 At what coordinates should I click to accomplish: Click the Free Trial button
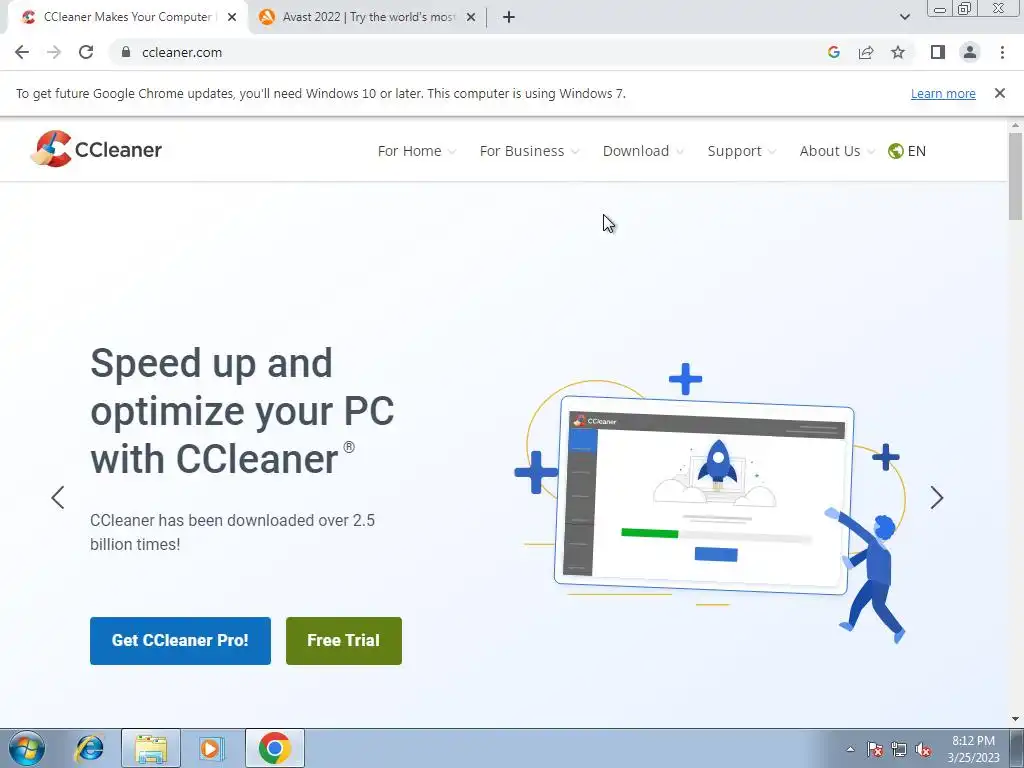344,641
